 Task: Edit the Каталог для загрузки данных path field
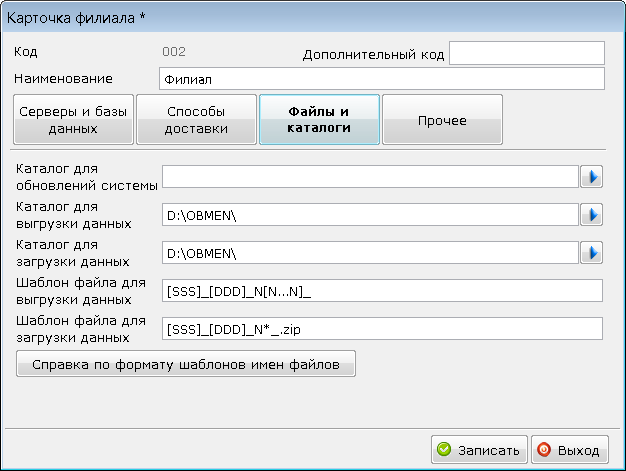[370, 253]
